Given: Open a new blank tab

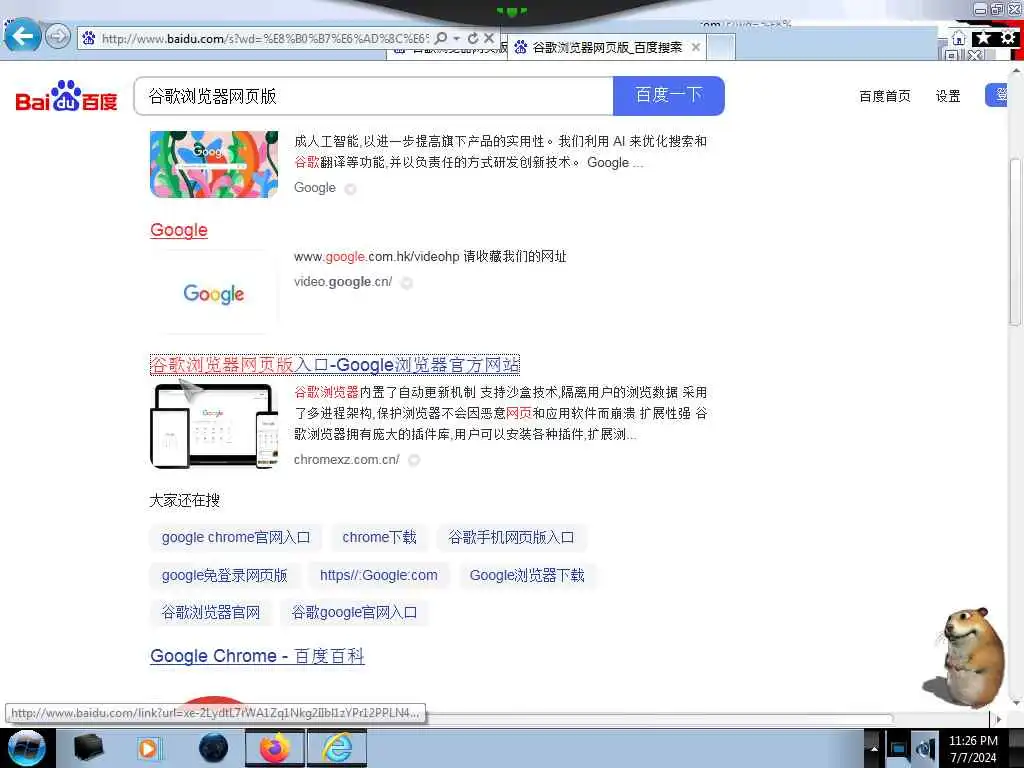Looking at the screenshot, I should 721,47.
